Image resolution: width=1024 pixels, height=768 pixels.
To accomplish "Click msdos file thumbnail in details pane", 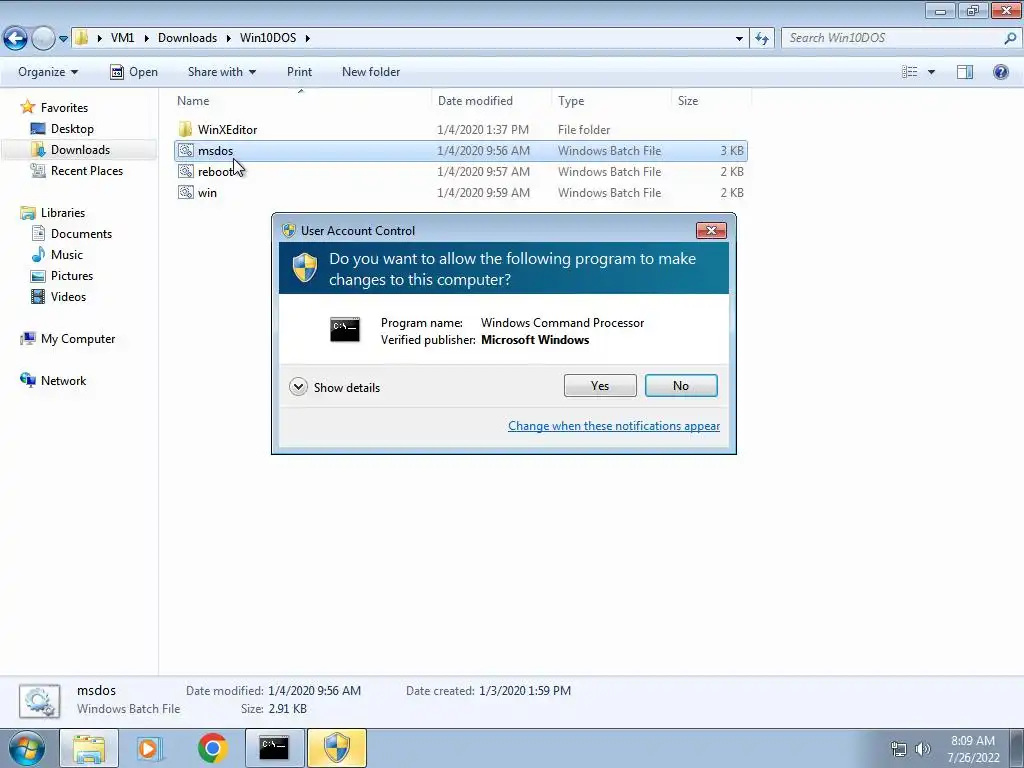I will (39, 701).
